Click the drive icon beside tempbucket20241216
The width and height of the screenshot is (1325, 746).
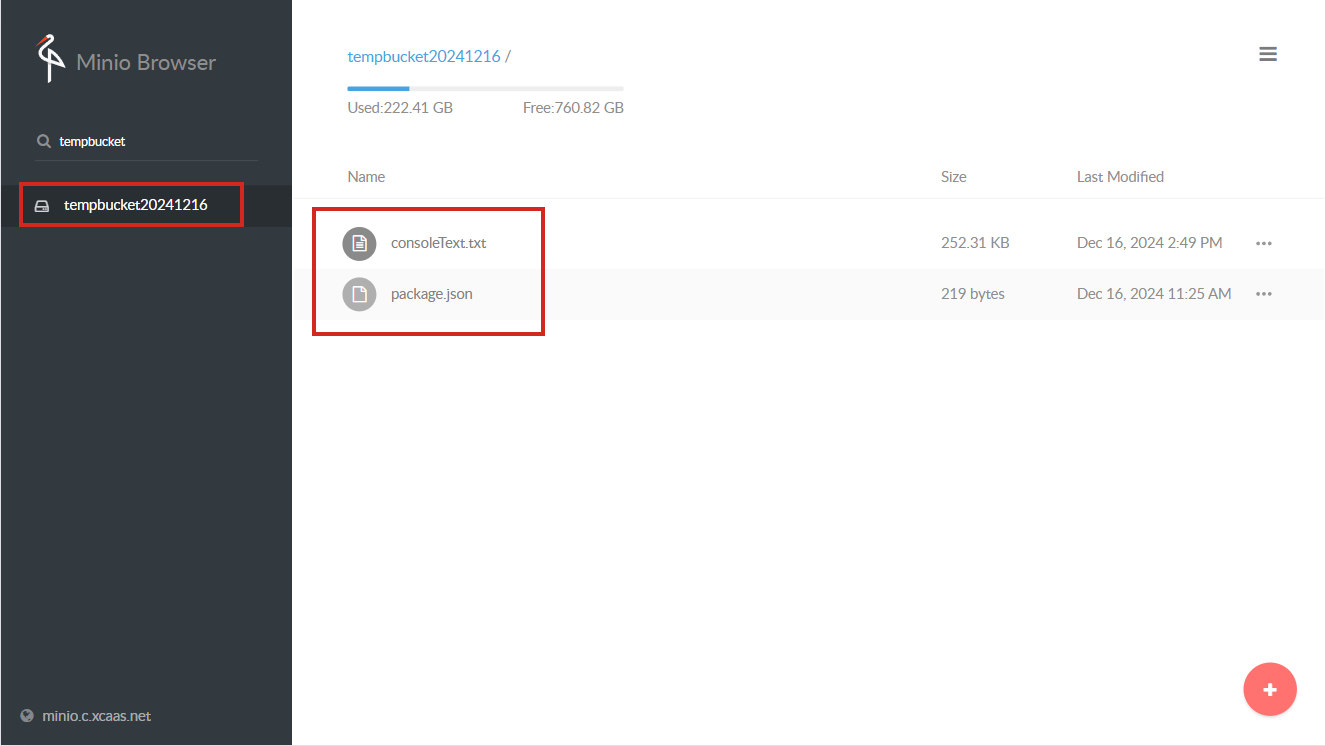point(42,206)
